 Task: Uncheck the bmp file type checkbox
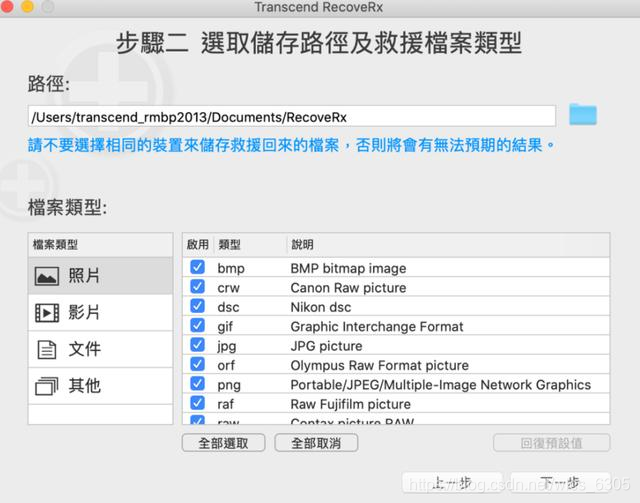[x=198, y=267]
